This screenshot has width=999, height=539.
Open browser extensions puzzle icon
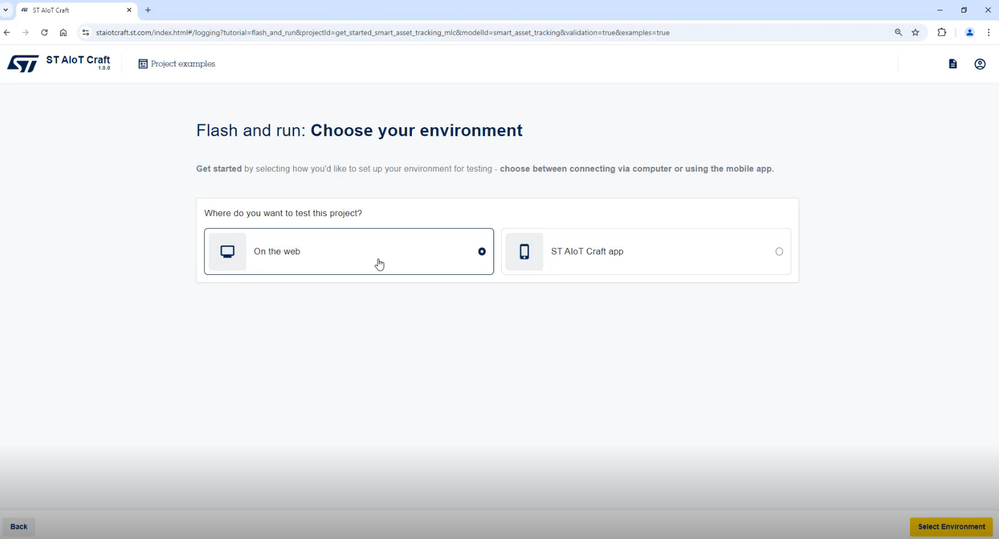[942, 32]
